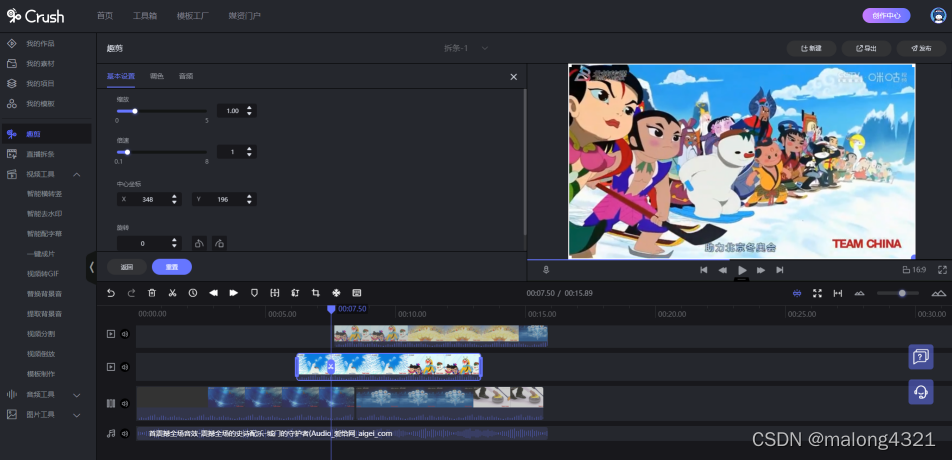Open the user avatar in top-right corner
Viewport: 952px width, 460px height.
tap(938, 16)
